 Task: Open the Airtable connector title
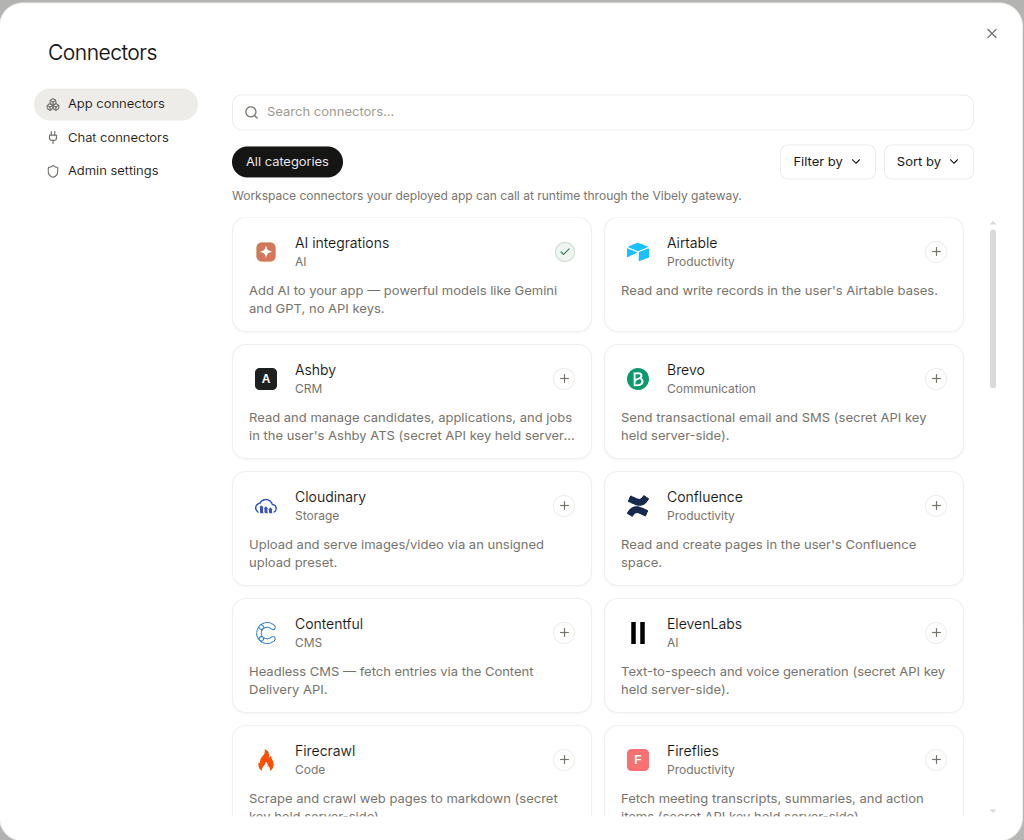[692, 243]
